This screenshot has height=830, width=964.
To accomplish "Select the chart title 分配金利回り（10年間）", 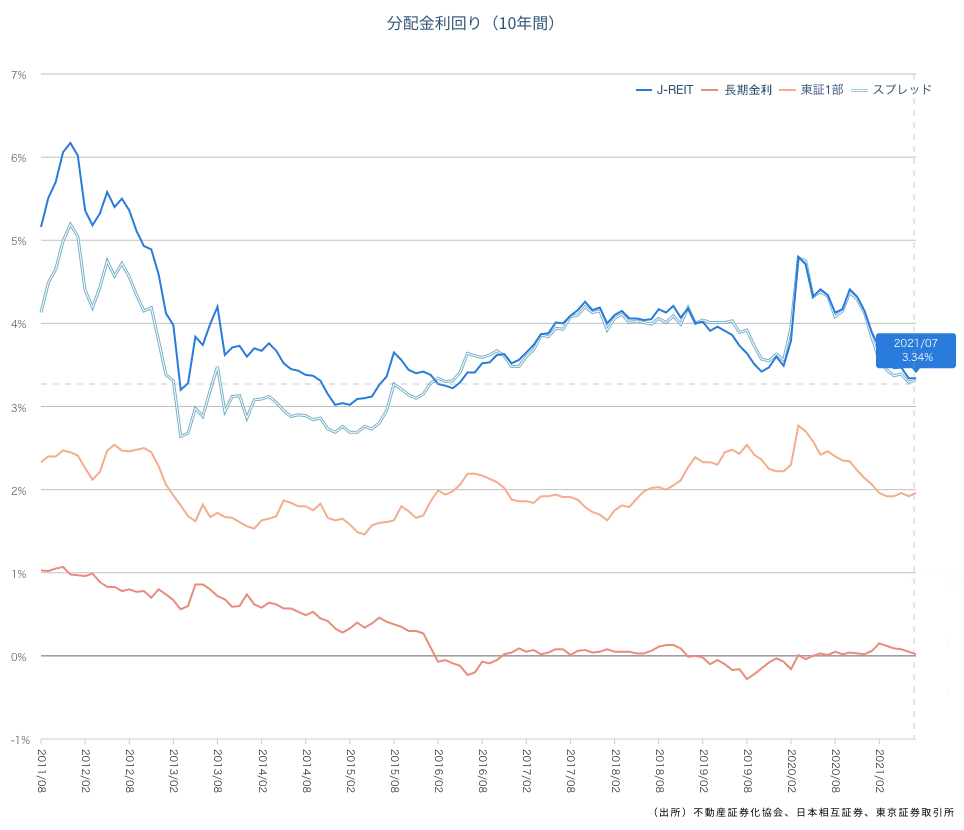I will [472, 22].
